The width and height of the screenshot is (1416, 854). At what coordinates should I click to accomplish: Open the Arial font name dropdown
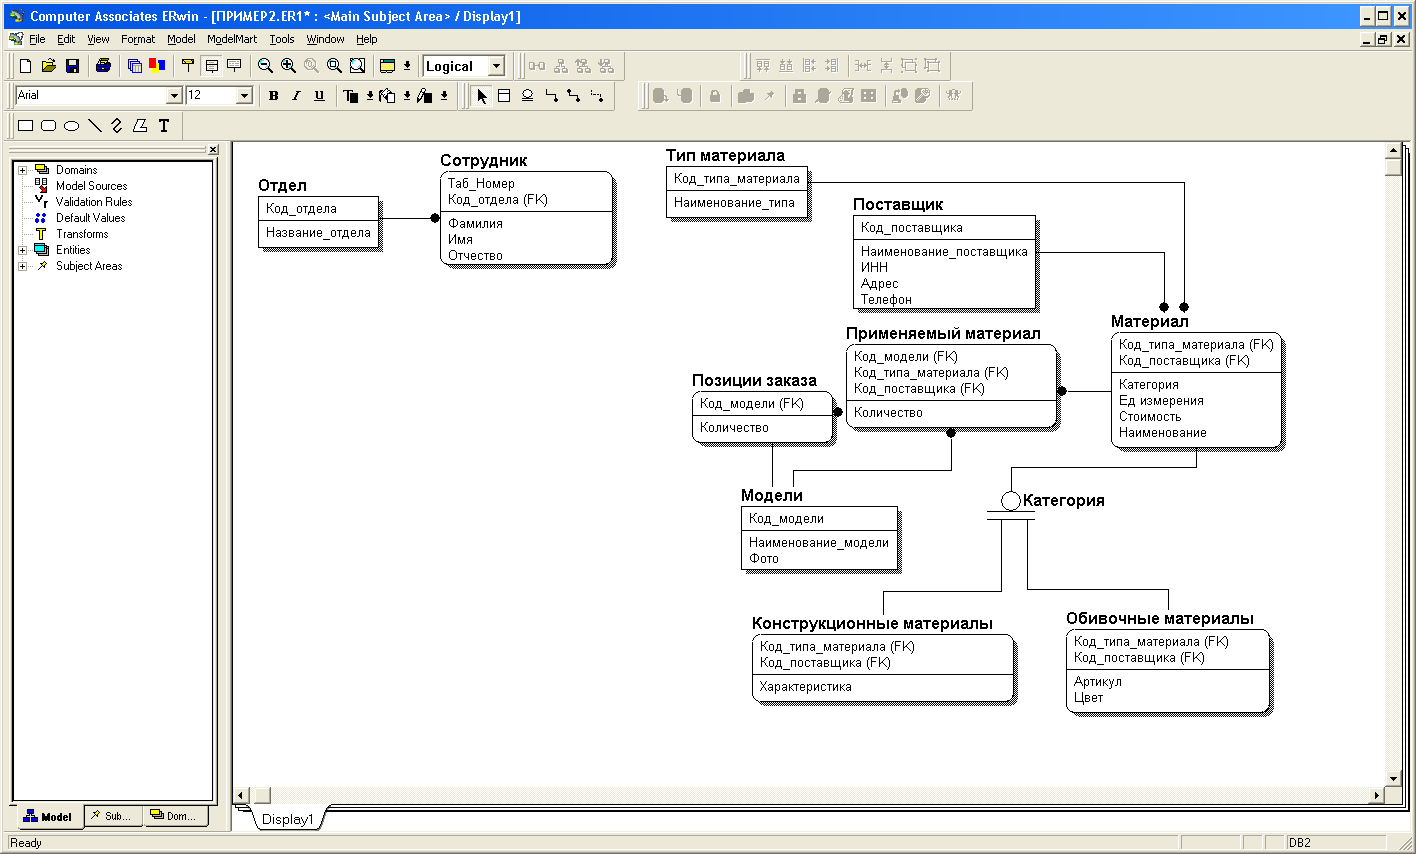(x=174, y=95)
